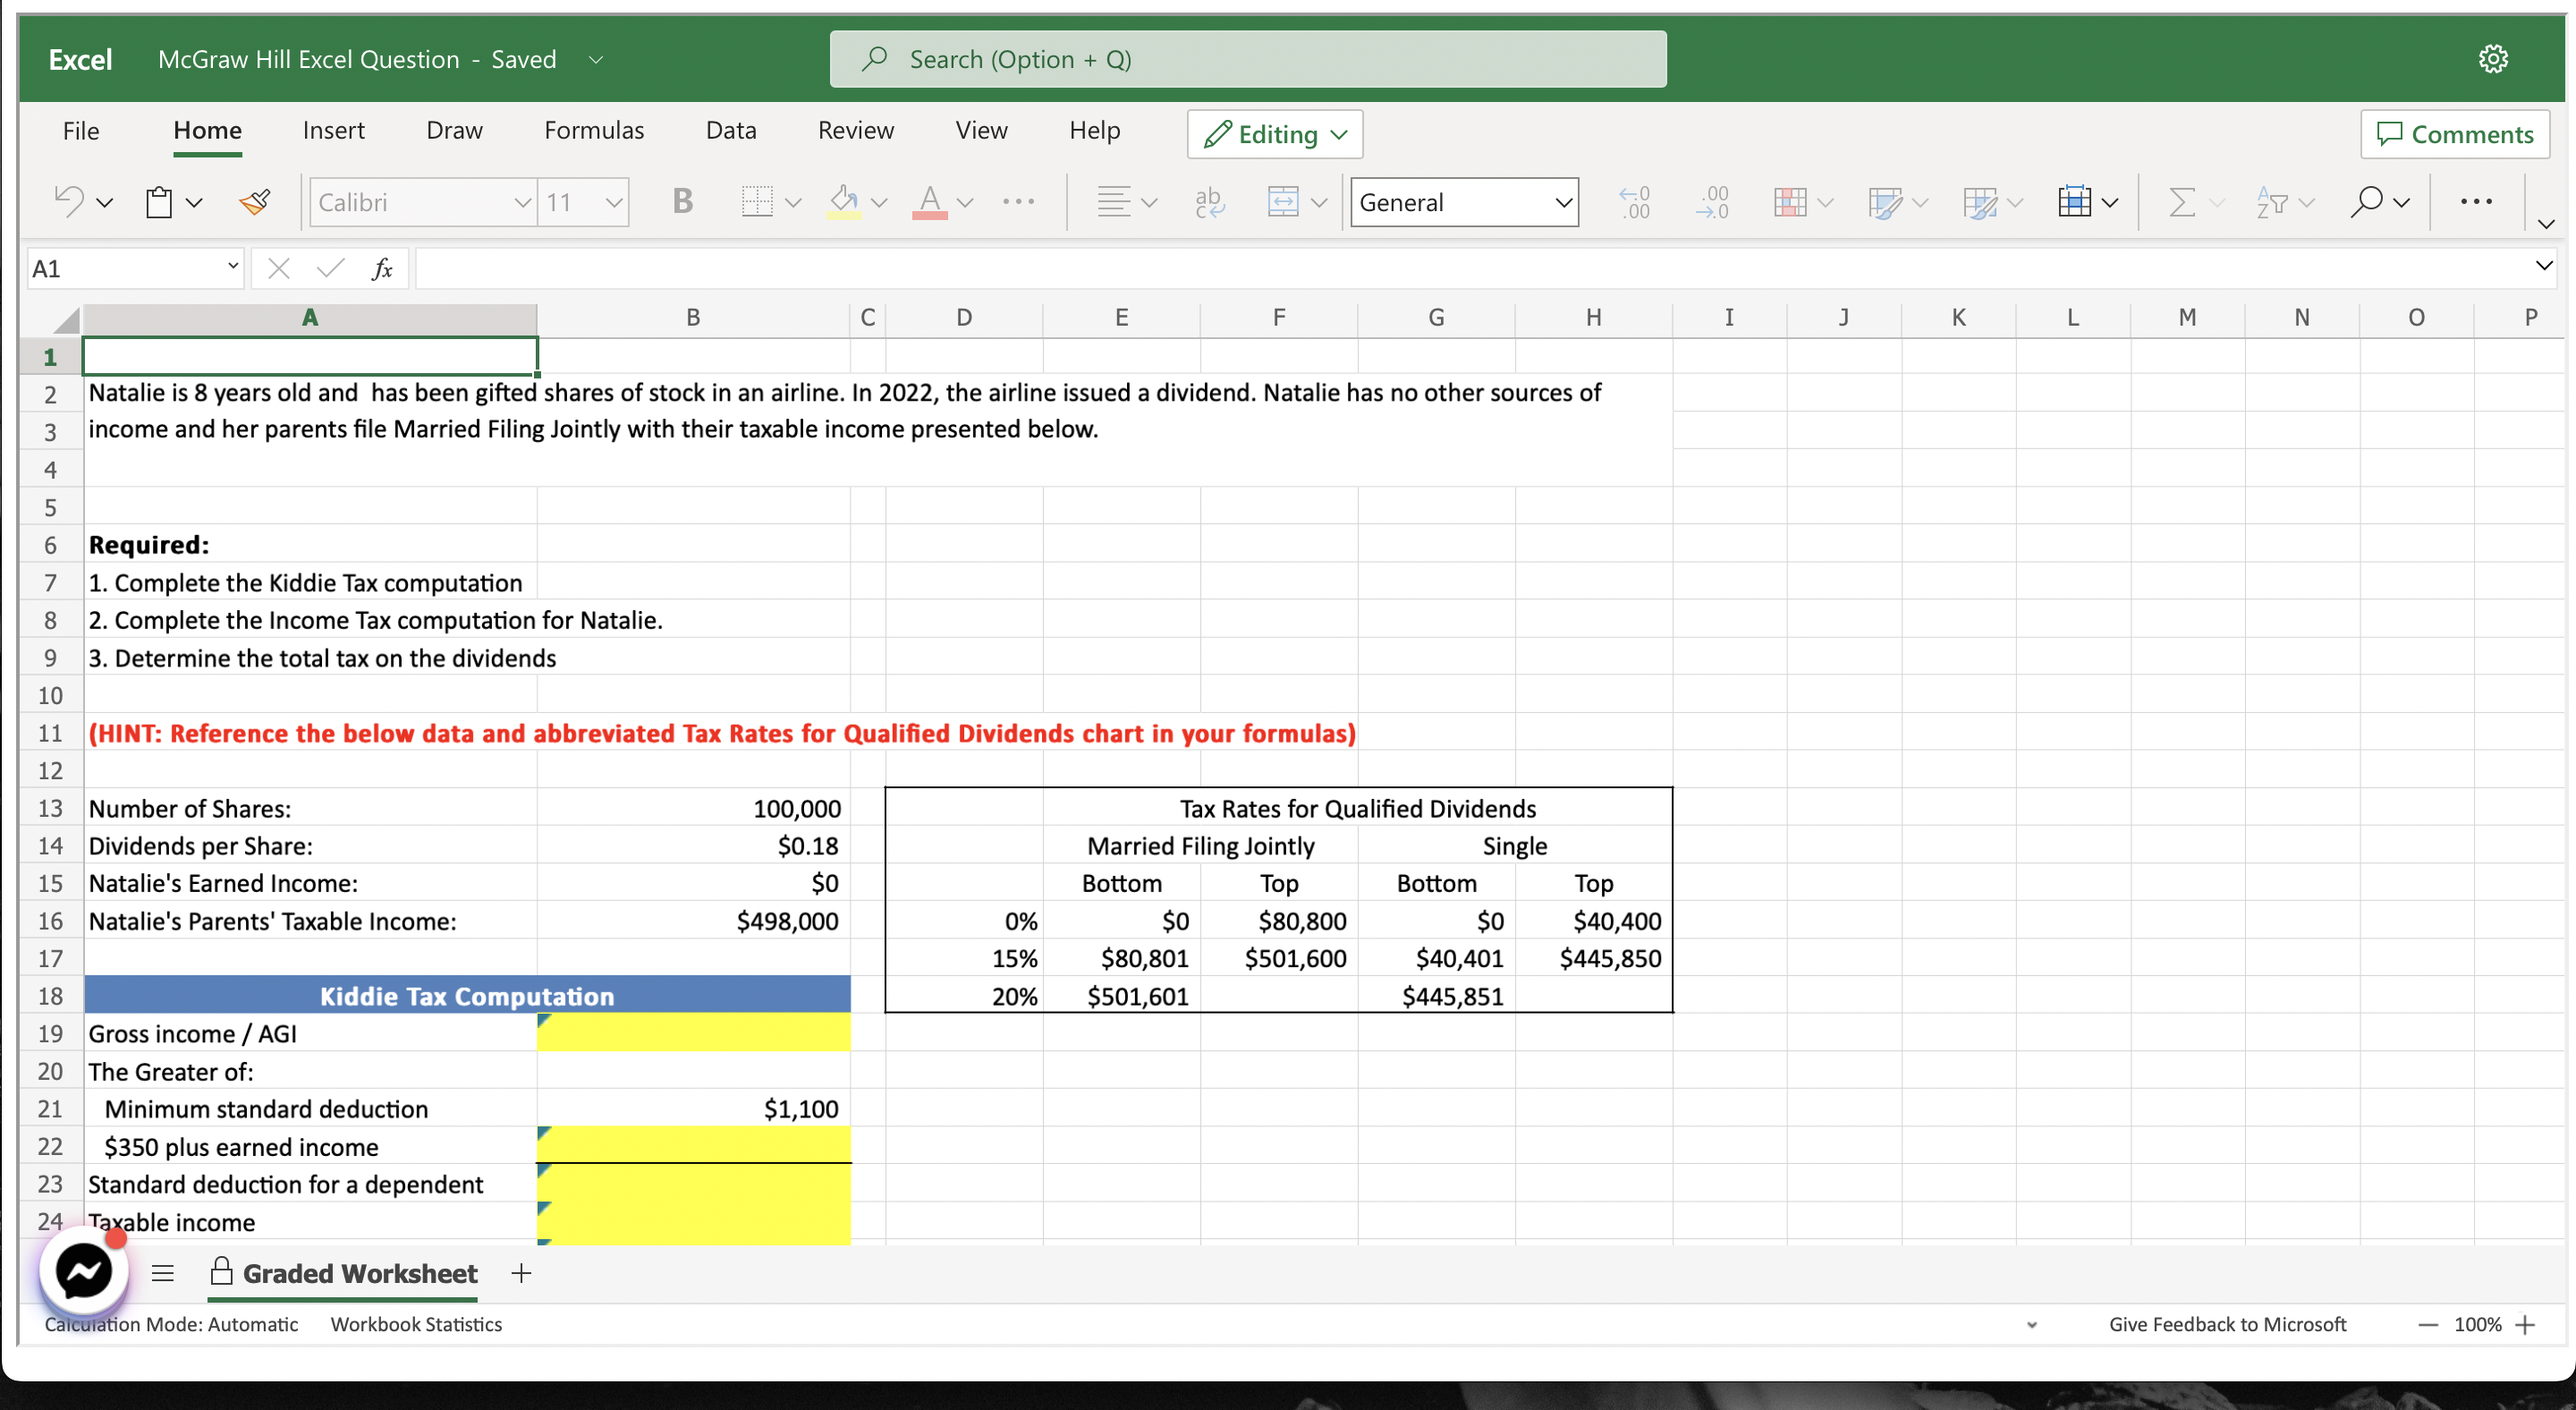Switch to the Formulas ribbon tab
2576x1410 pixels.
[594, 130]
